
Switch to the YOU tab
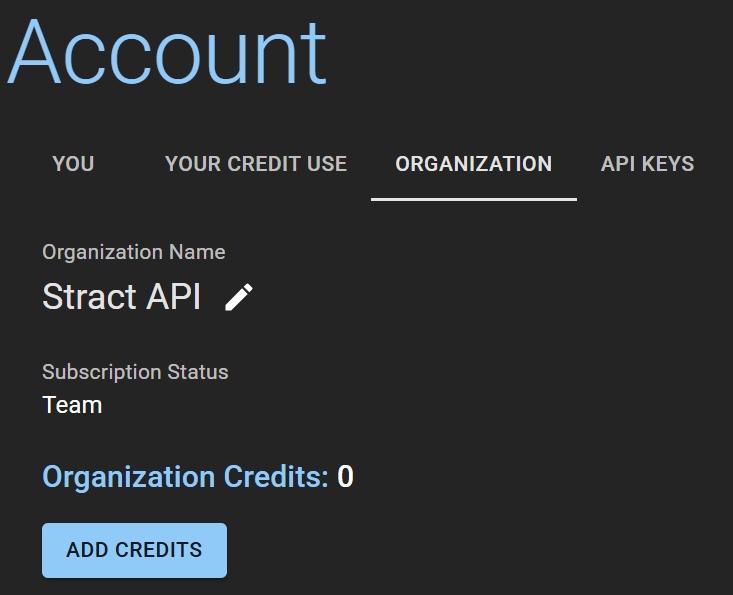pos(73,164)
